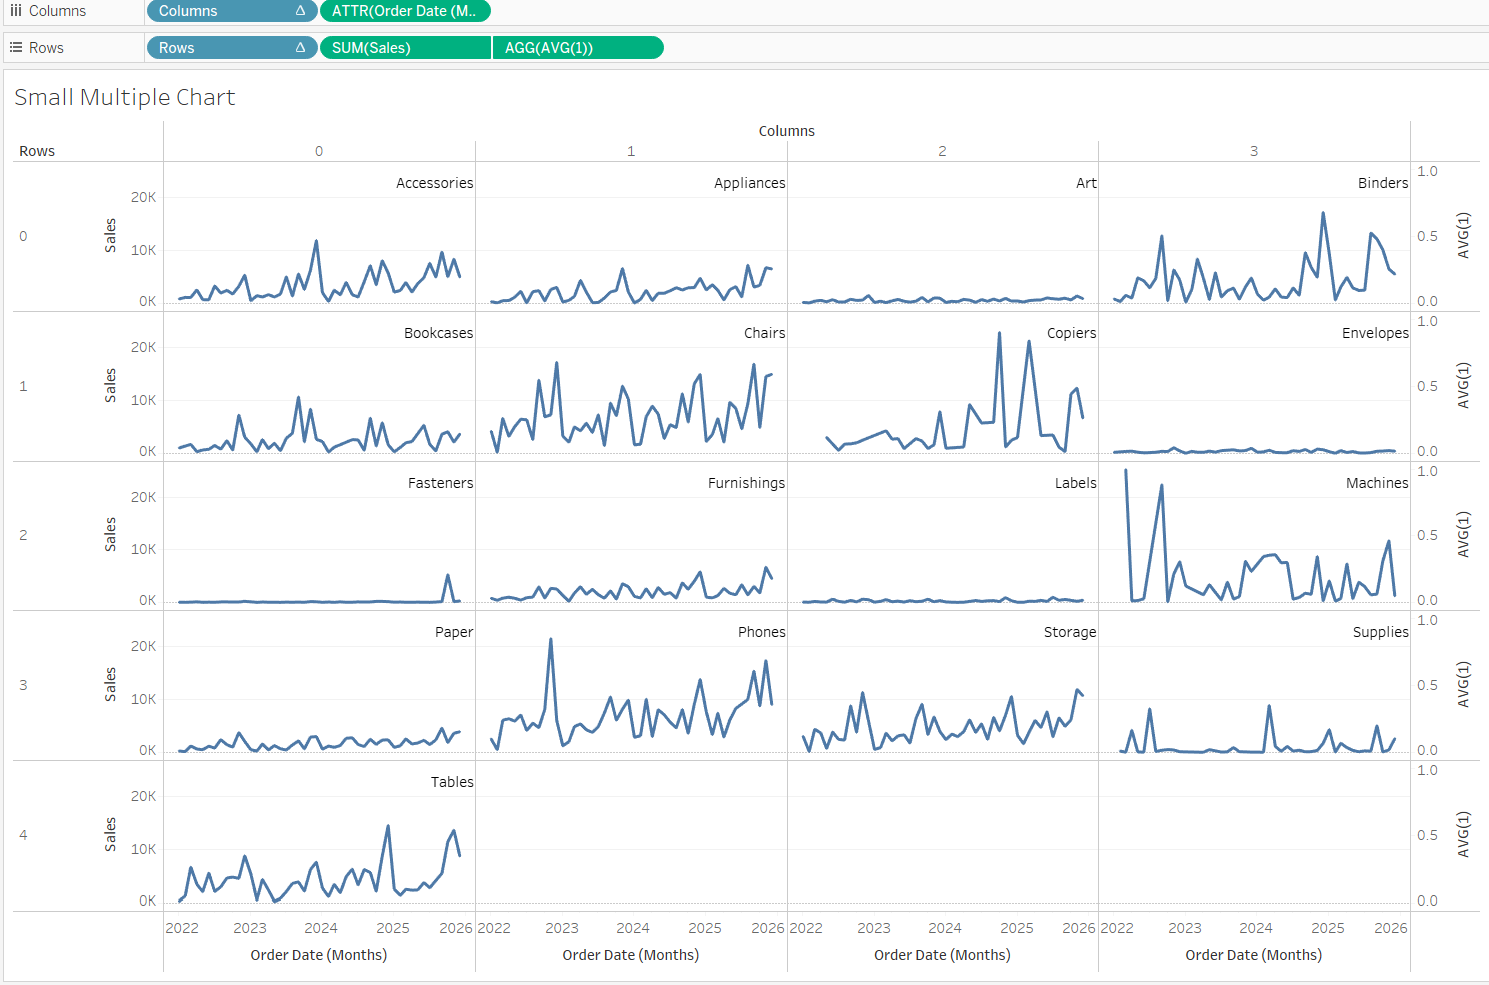Click the Columns header label above chart
1489x985 pixels.
click(x=786, y=131)
